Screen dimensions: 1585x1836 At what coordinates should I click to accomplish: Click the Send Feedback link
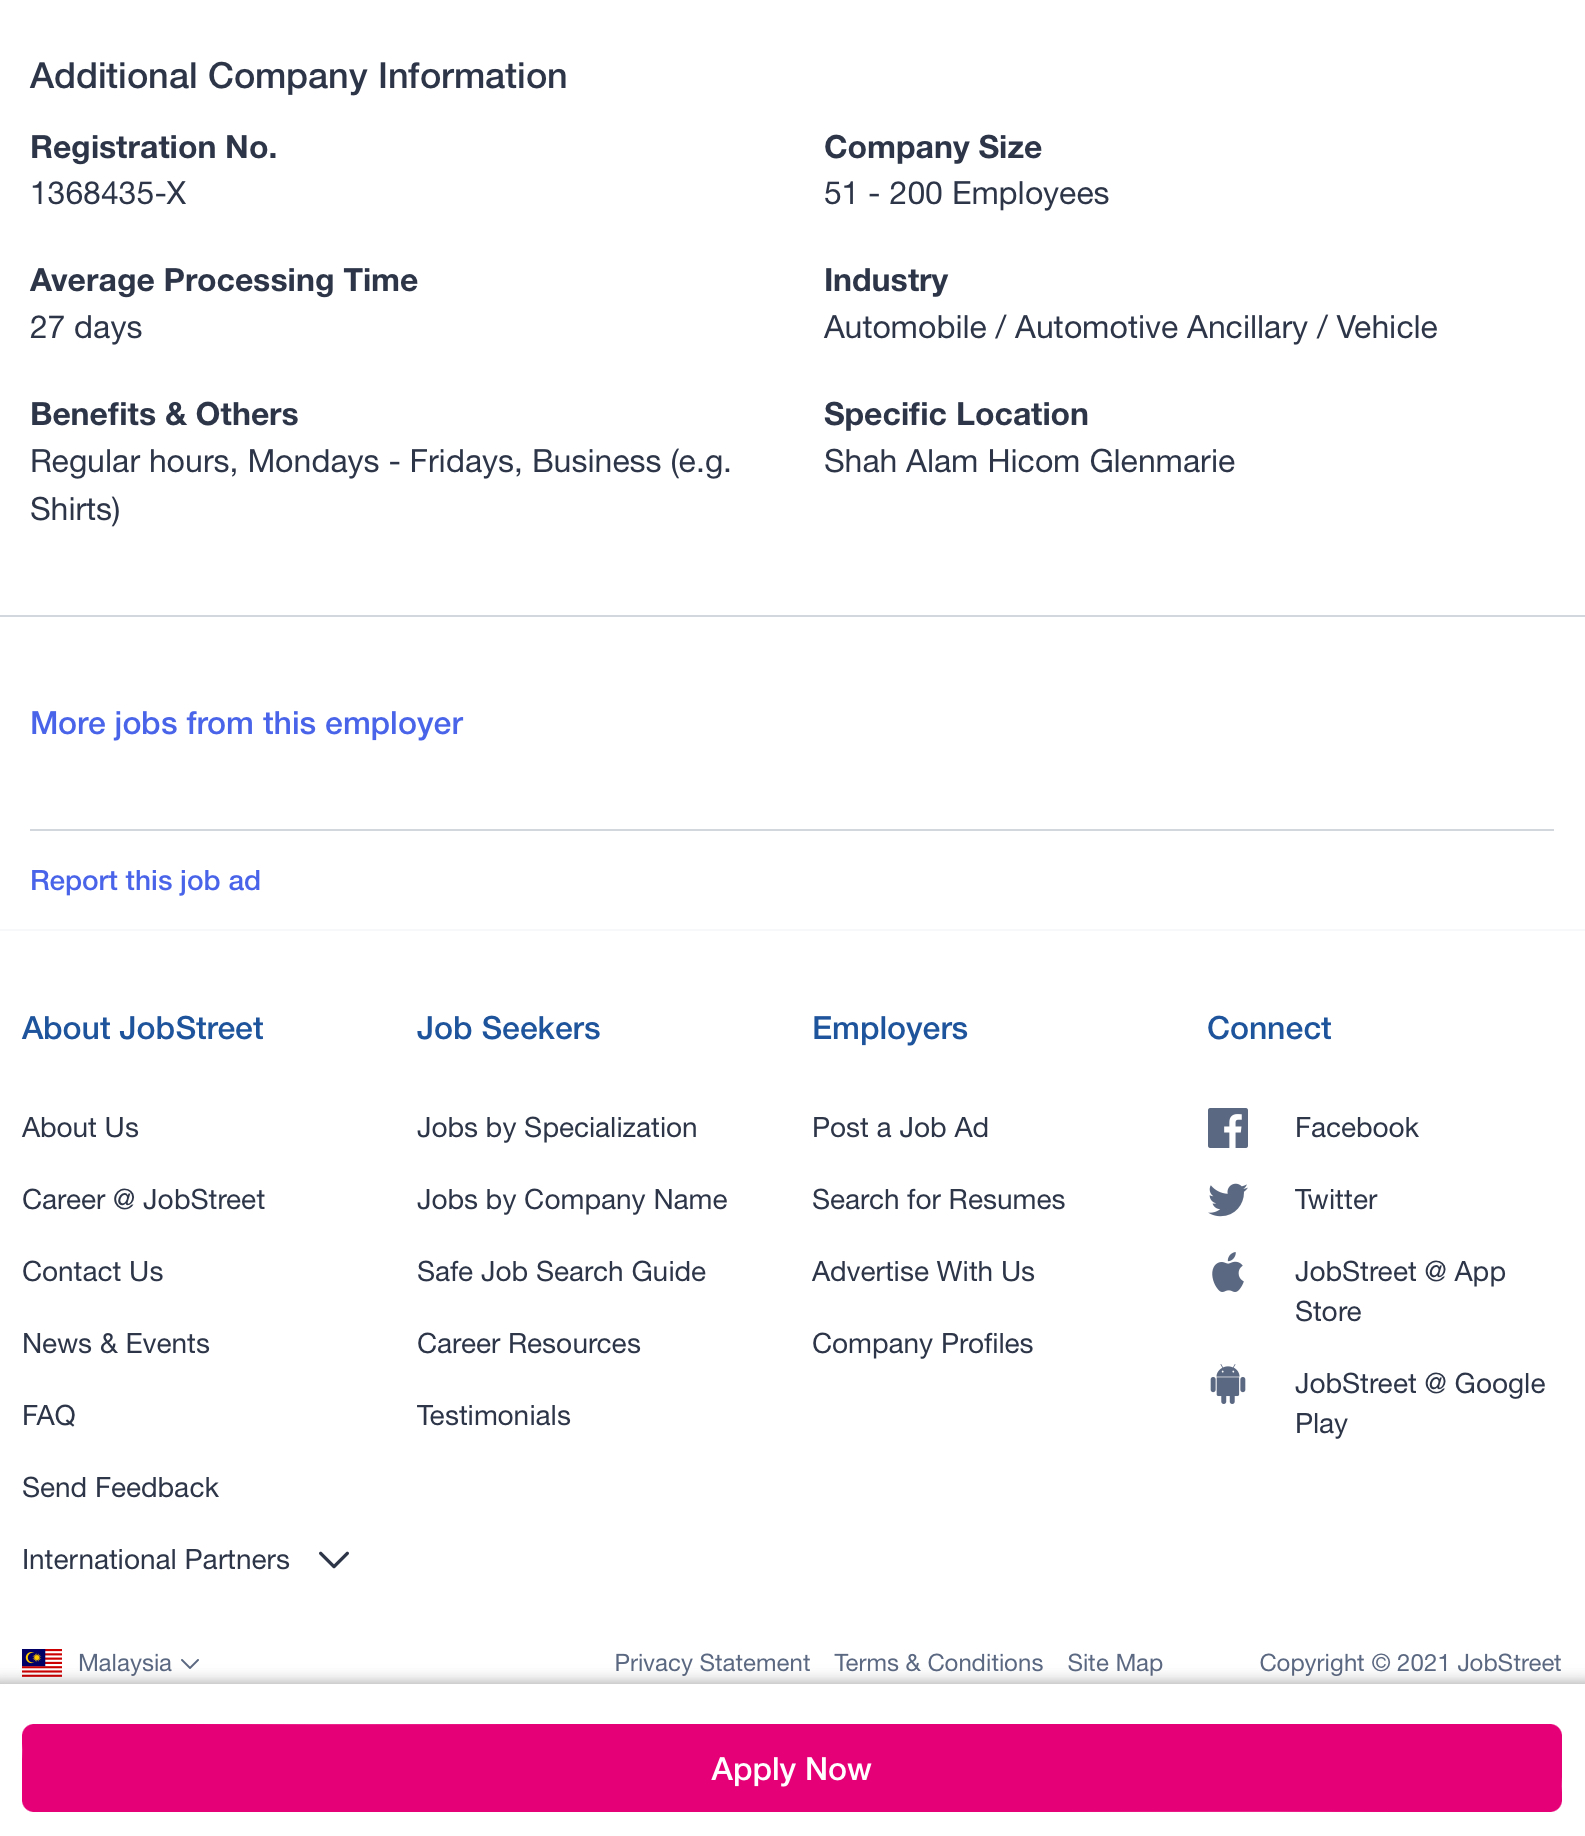tap(120, 1487)
